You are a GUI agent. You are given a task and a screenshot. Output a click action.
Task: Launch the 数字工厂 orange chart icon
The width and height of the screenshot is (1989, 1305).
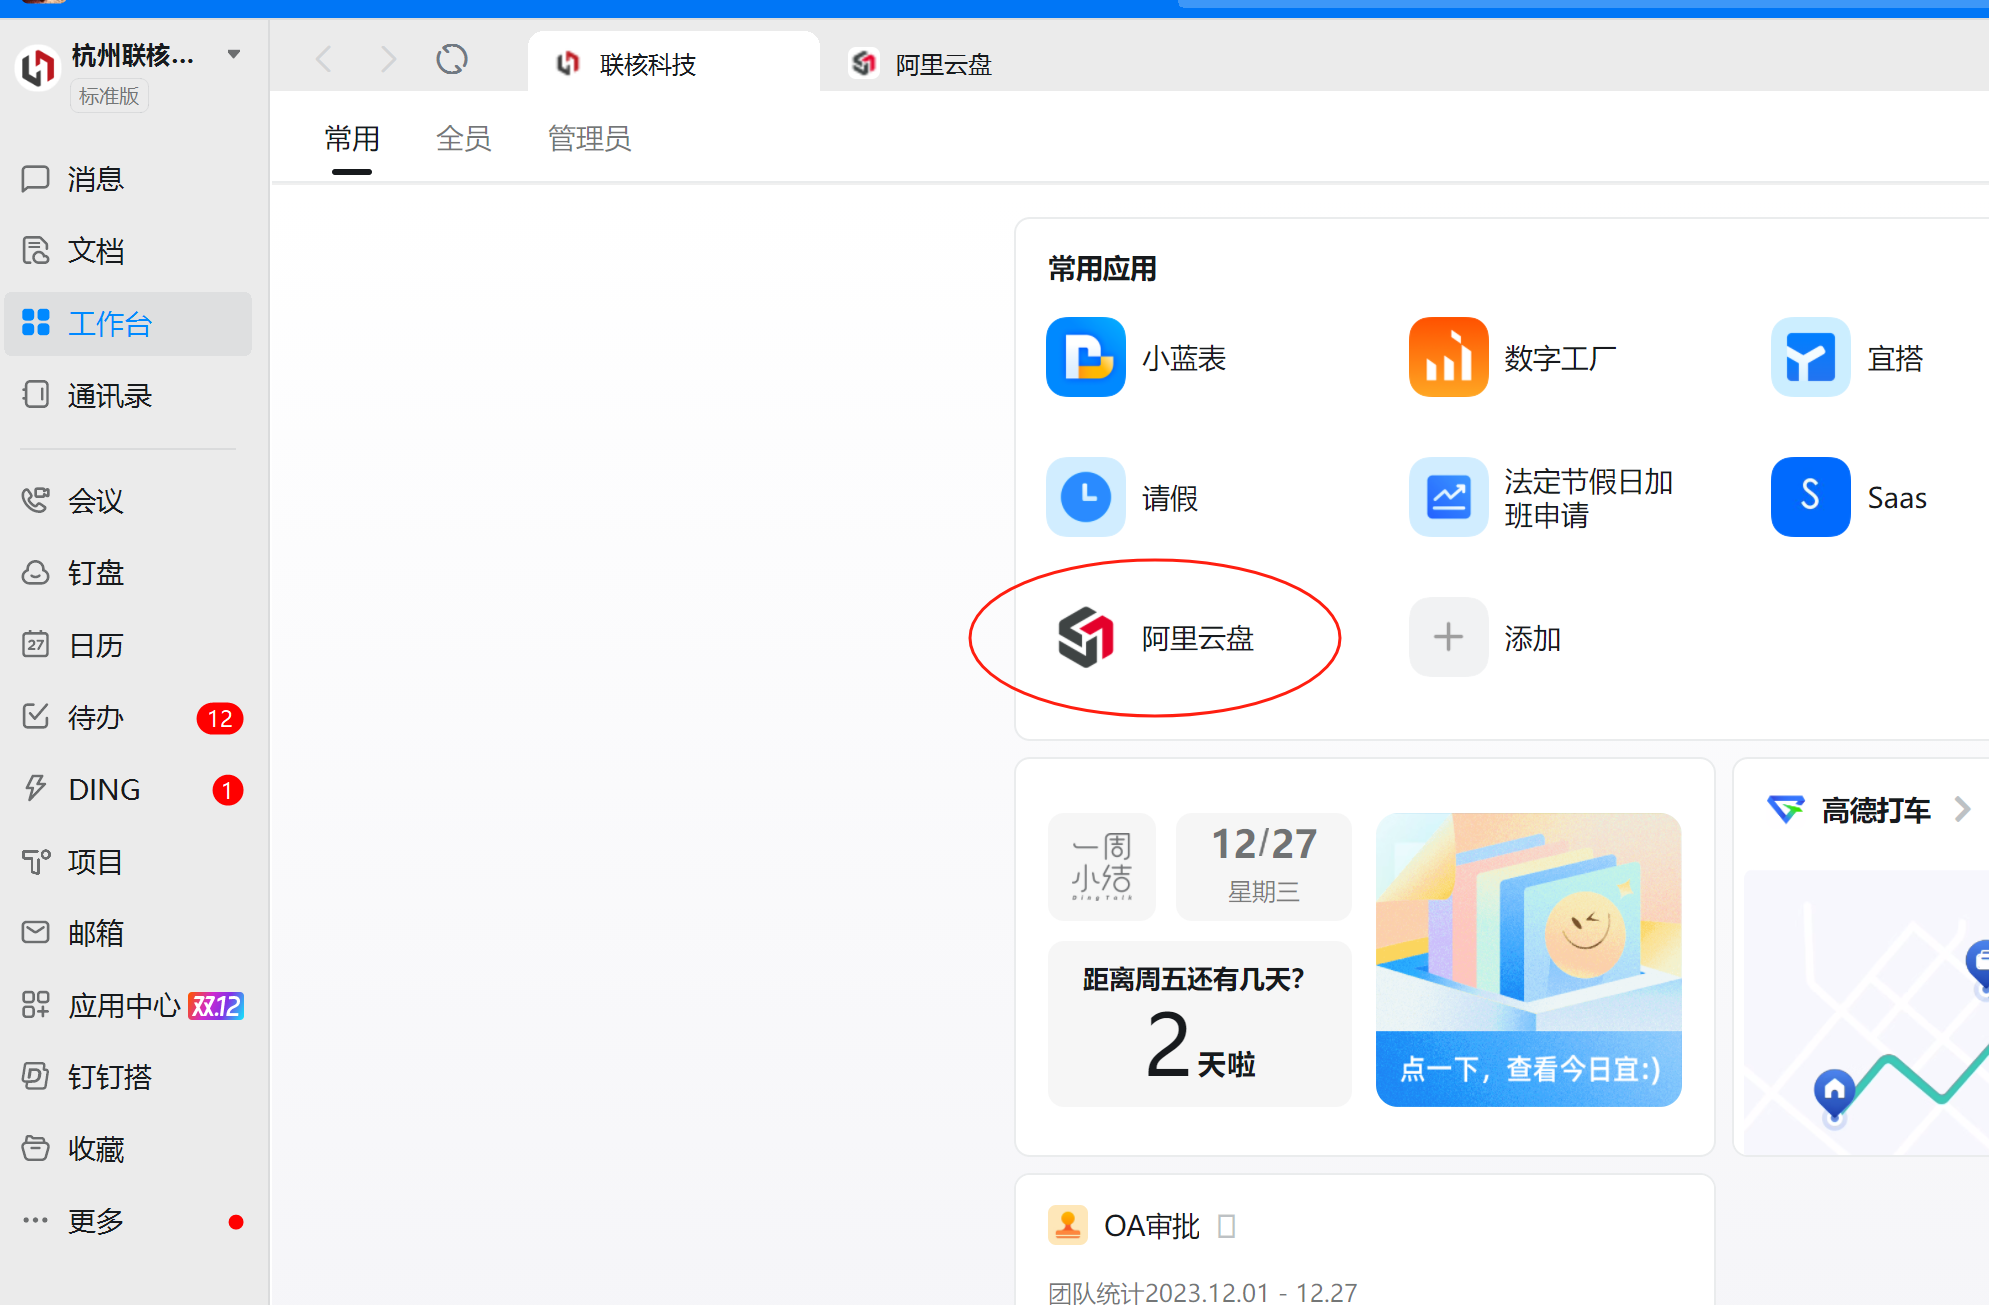point(1448,357)
